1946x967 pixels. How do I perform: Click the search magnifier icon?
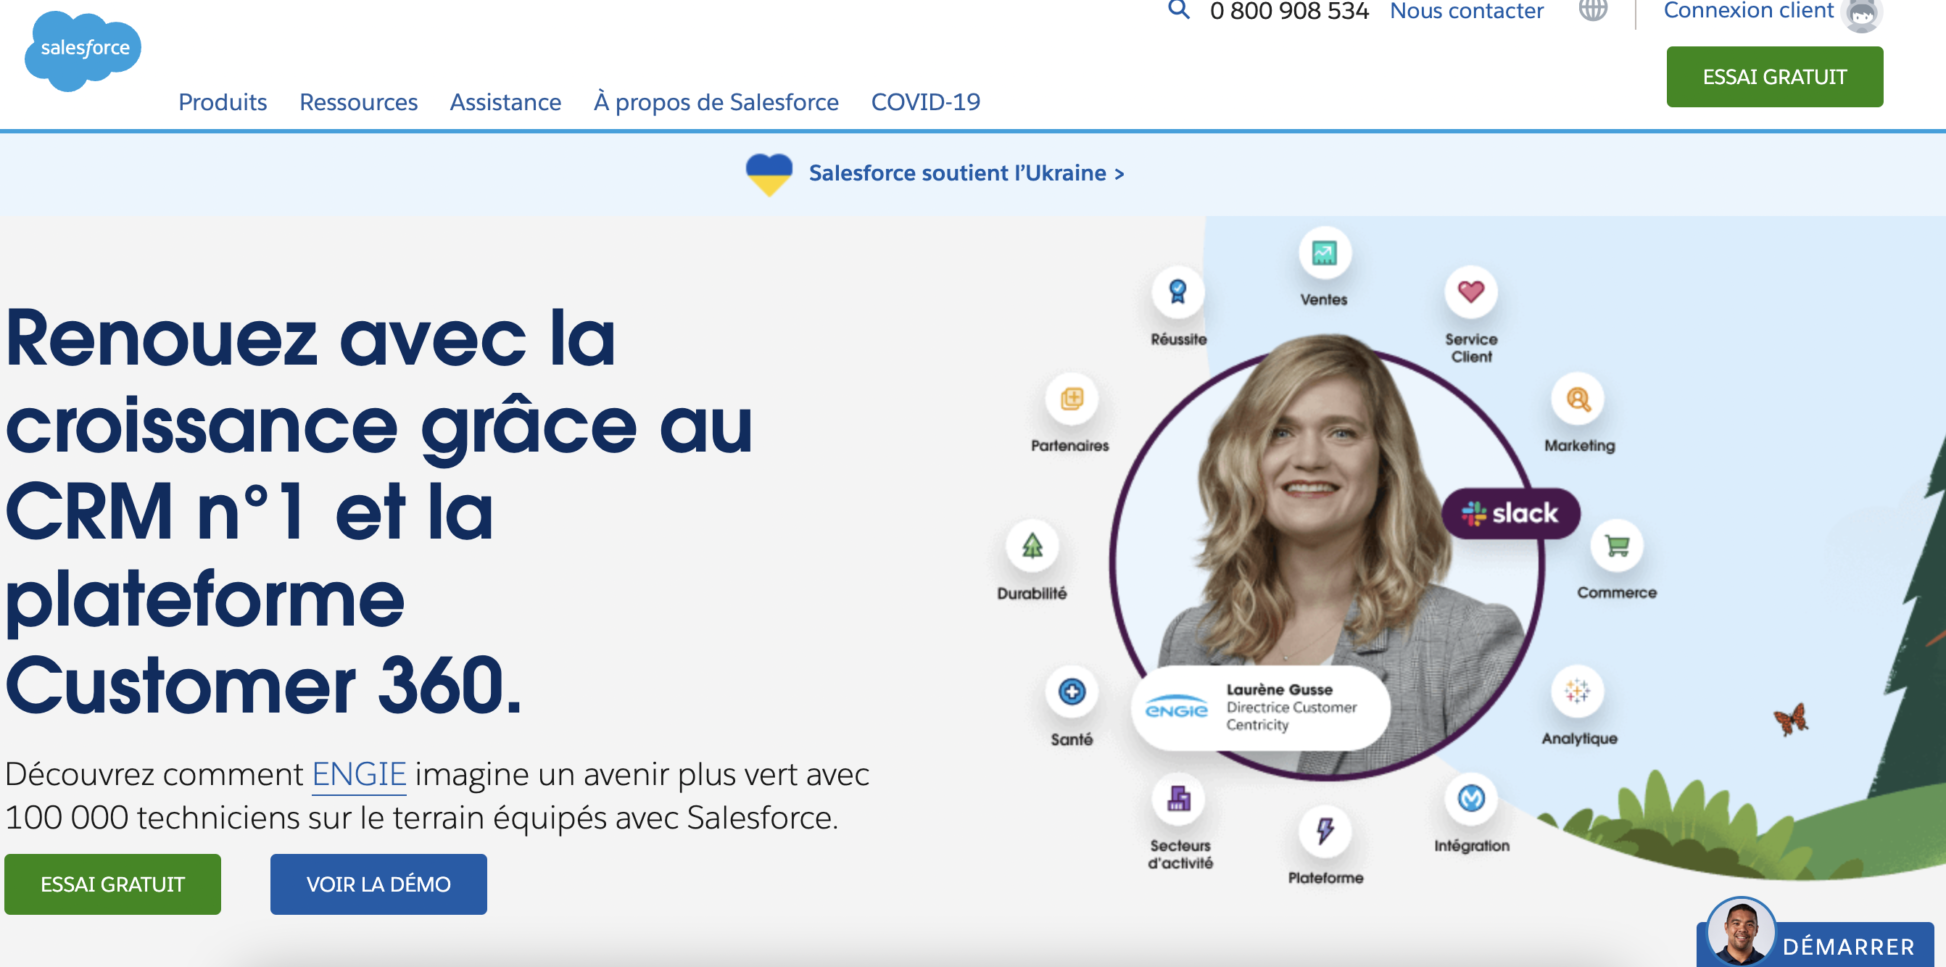click(1179, 10)
